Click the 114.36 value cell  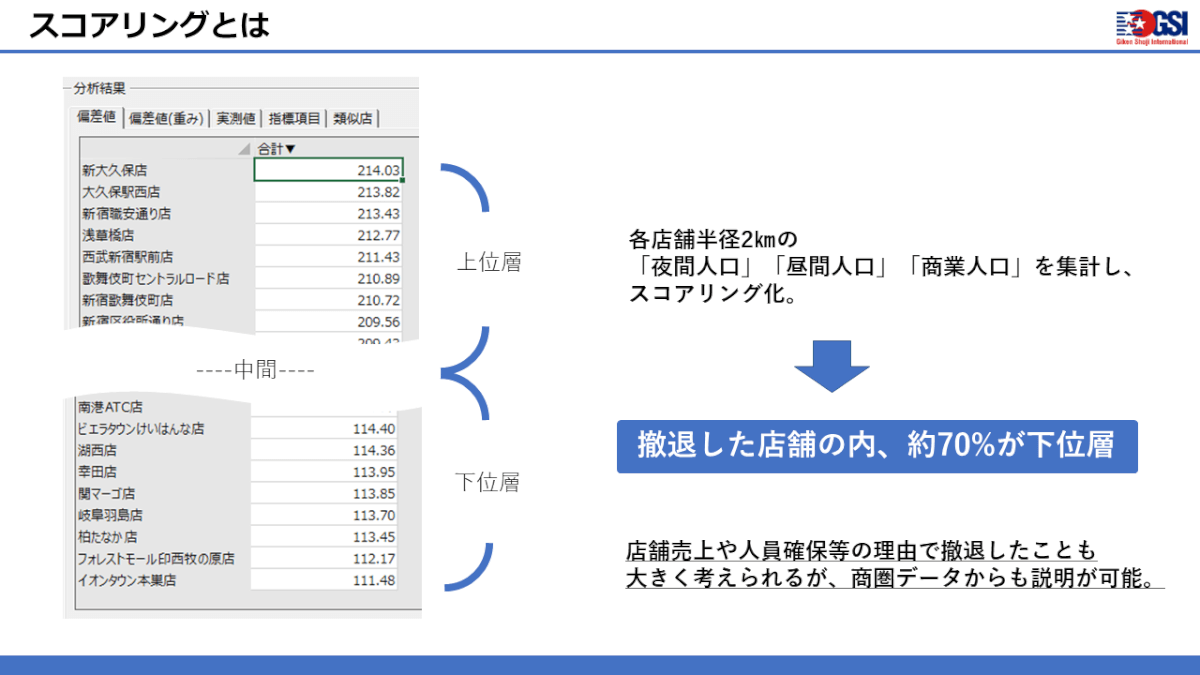point(325,450)
